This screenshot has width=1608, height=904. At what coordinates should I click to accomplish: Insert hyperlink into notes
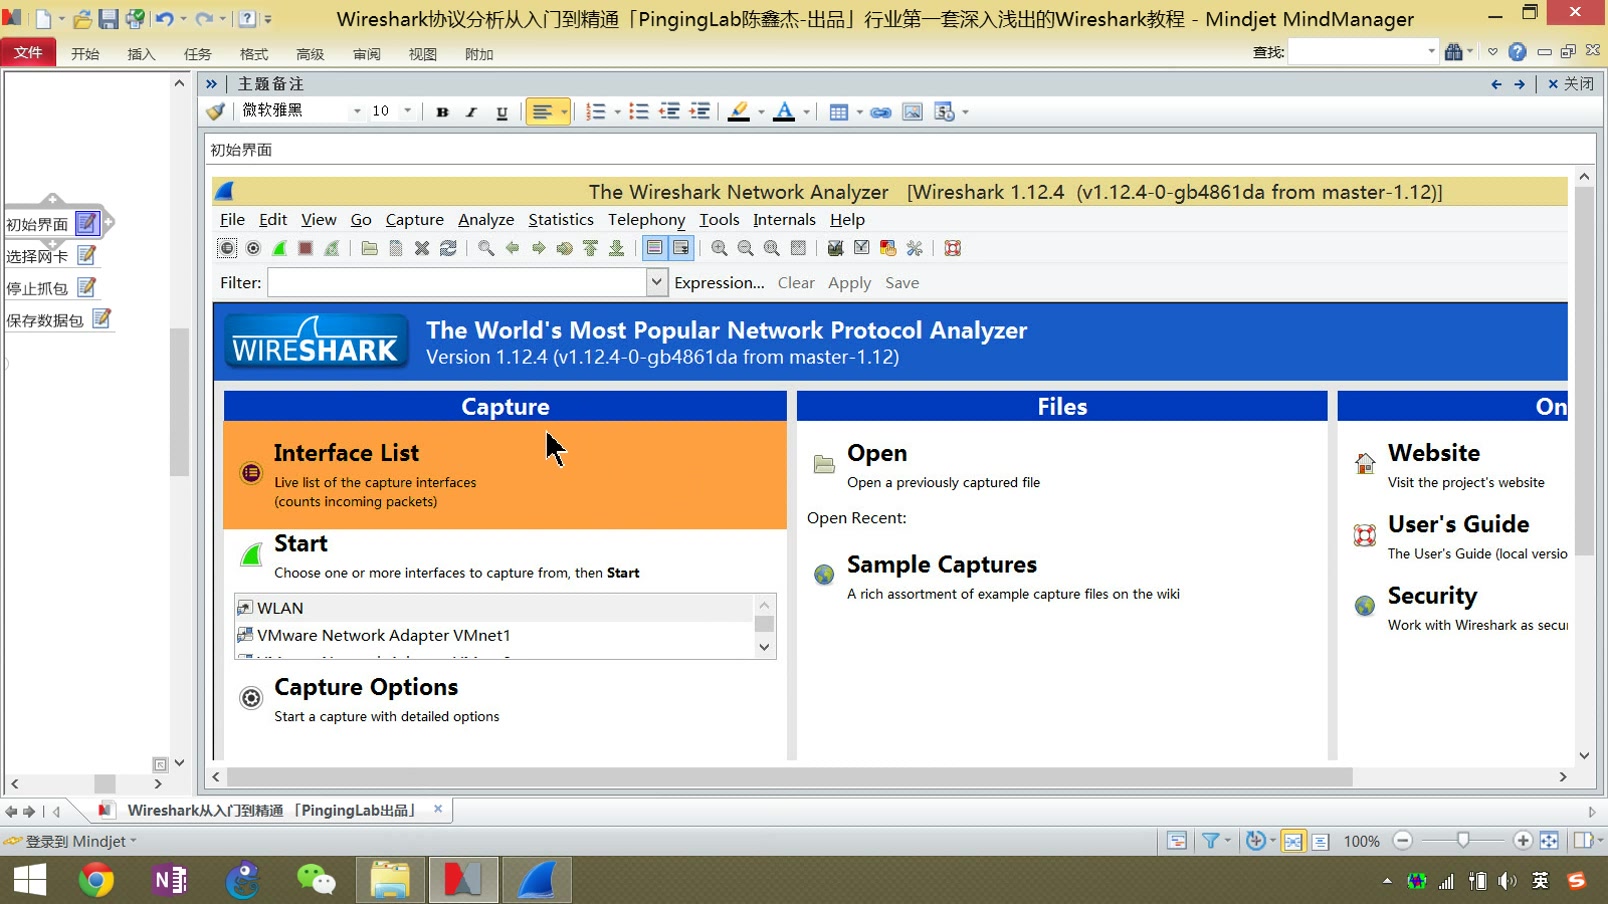pos(881,112)
